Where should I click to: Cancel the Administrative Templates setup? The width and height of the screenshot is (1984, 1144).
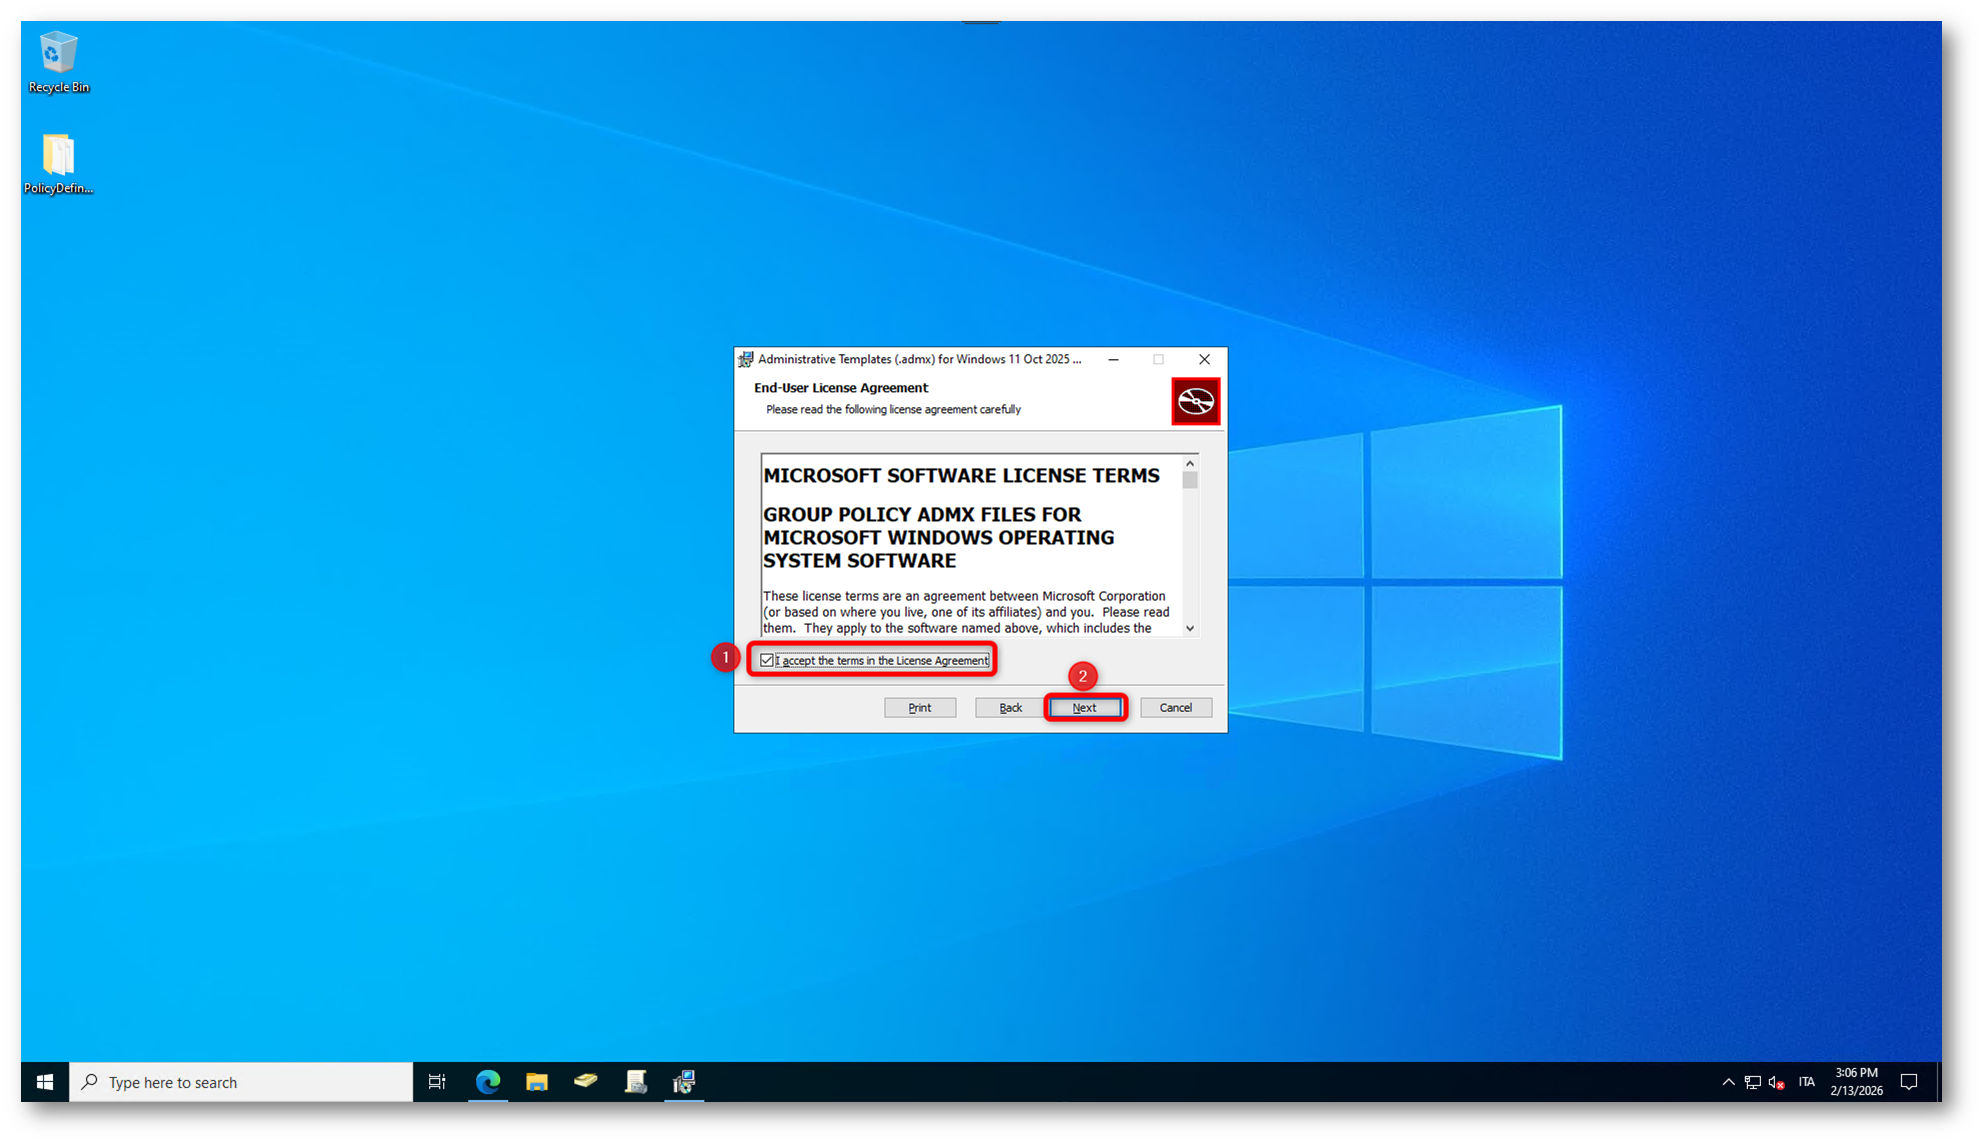tap(1175, 708)
